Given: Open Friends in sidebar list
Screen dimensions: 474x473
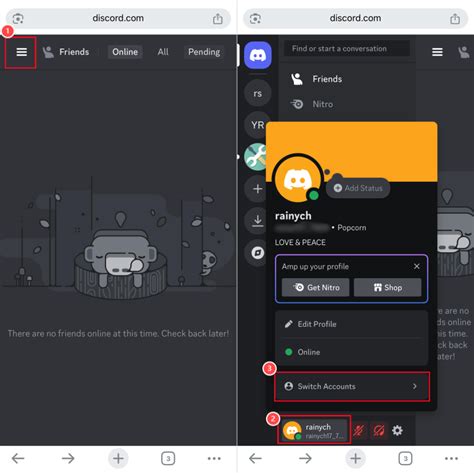Looking at the screenshot, I should click(347, 79).
